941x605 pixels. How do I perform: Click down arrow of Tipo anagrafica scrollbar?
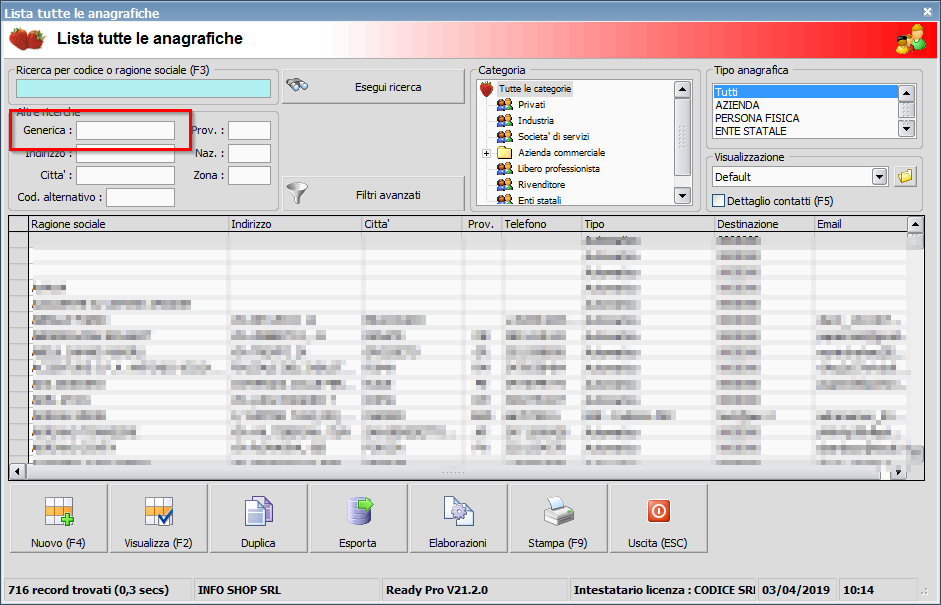pos(906,127)
